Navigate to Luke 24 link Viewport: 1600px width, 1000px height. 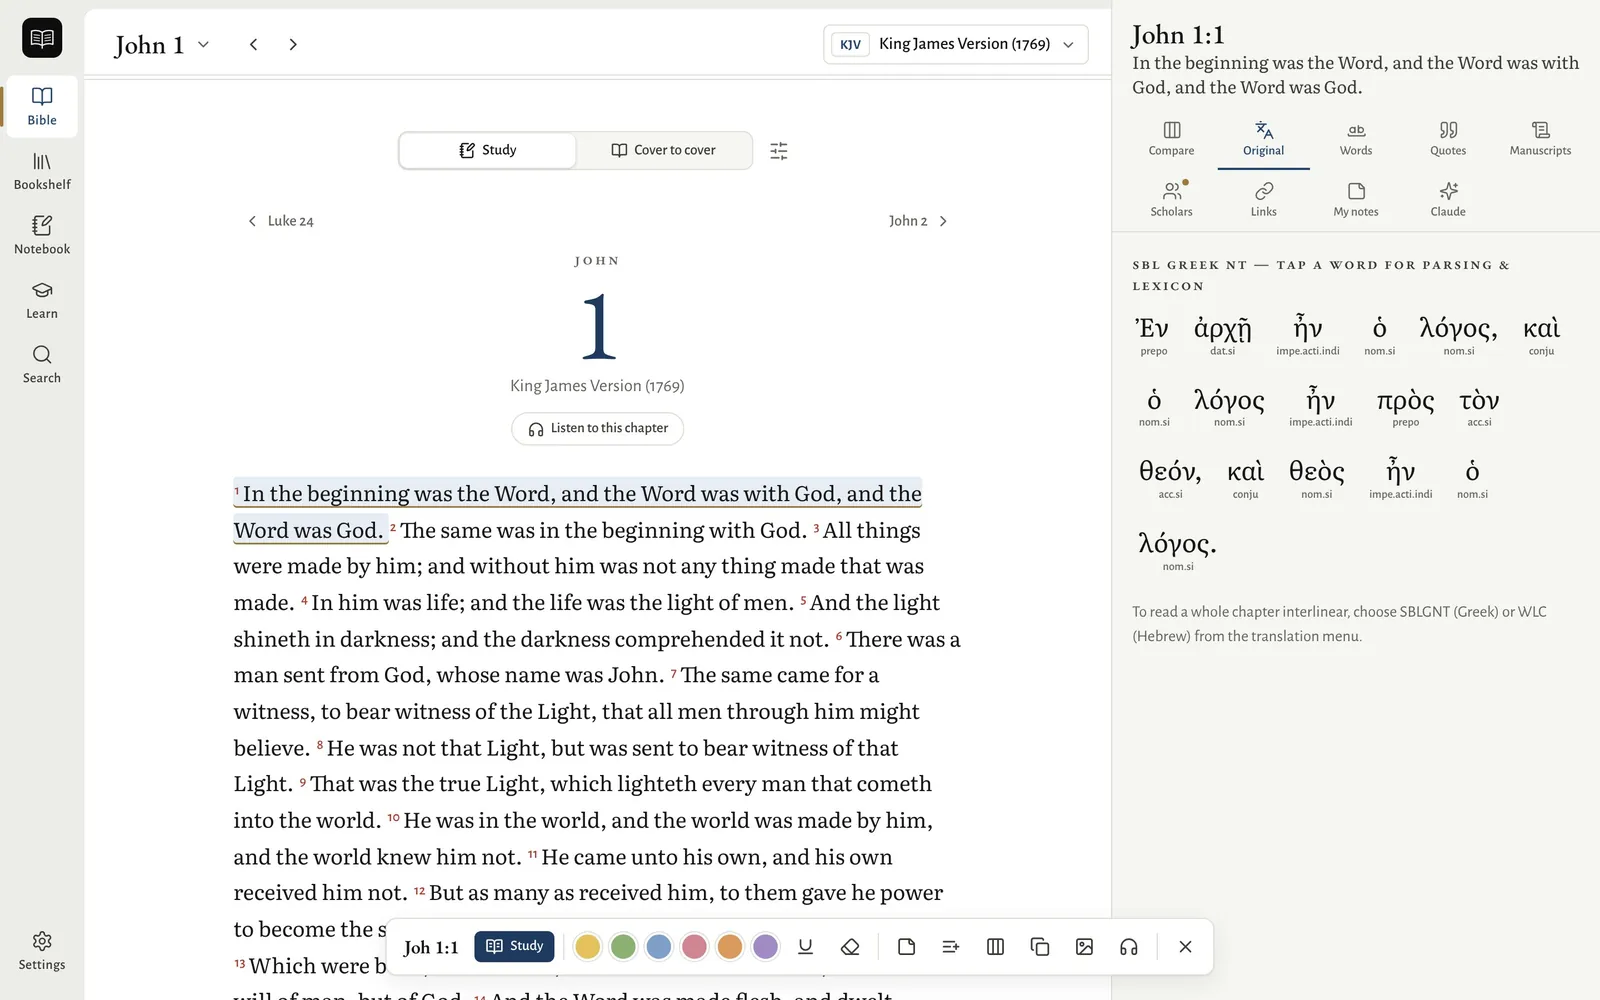pos(281,221)
